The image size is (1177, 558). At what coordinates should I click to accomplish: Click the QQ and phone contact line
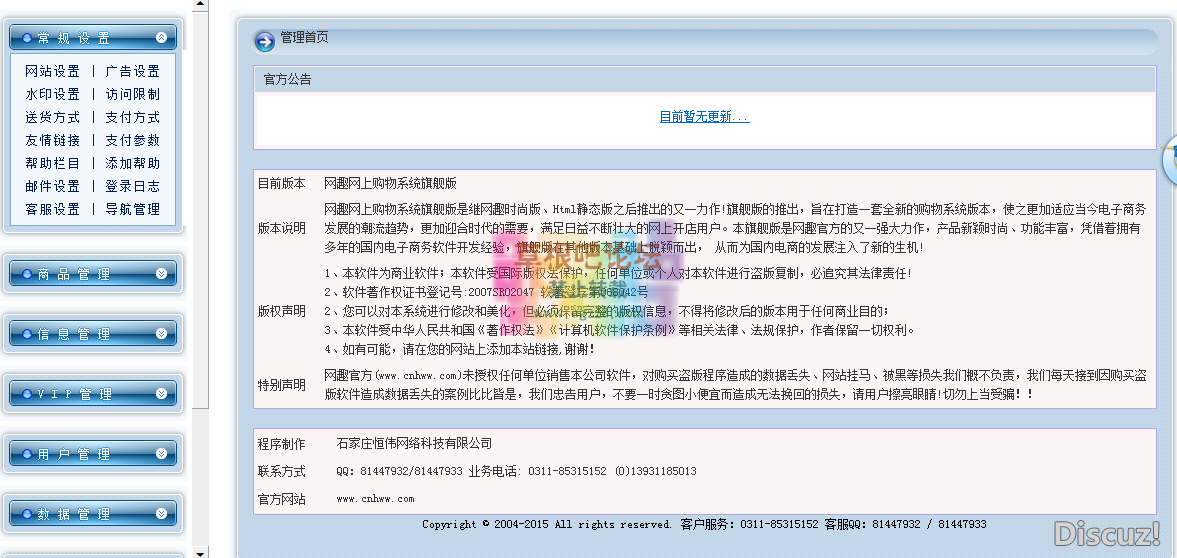516,472
